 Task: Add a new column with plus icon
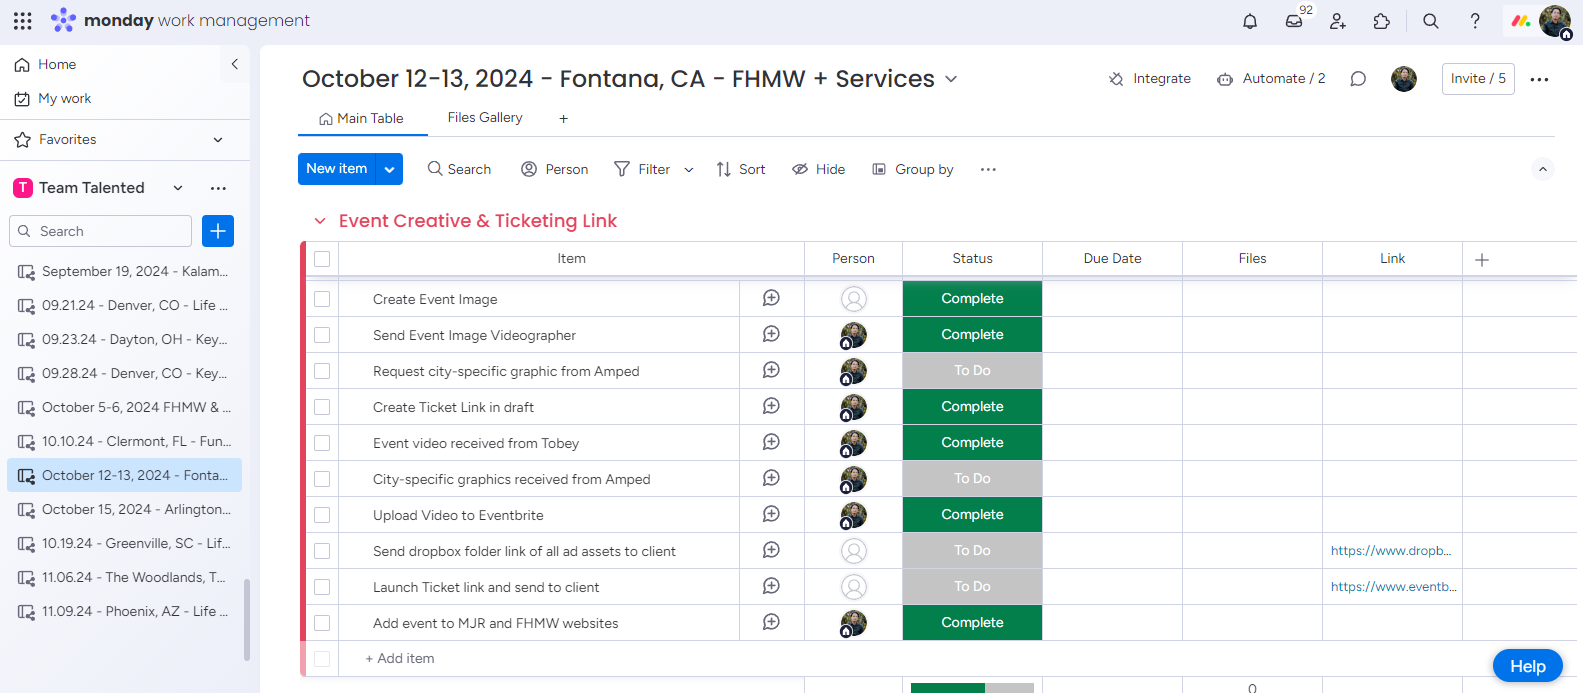coord(1482,259)
